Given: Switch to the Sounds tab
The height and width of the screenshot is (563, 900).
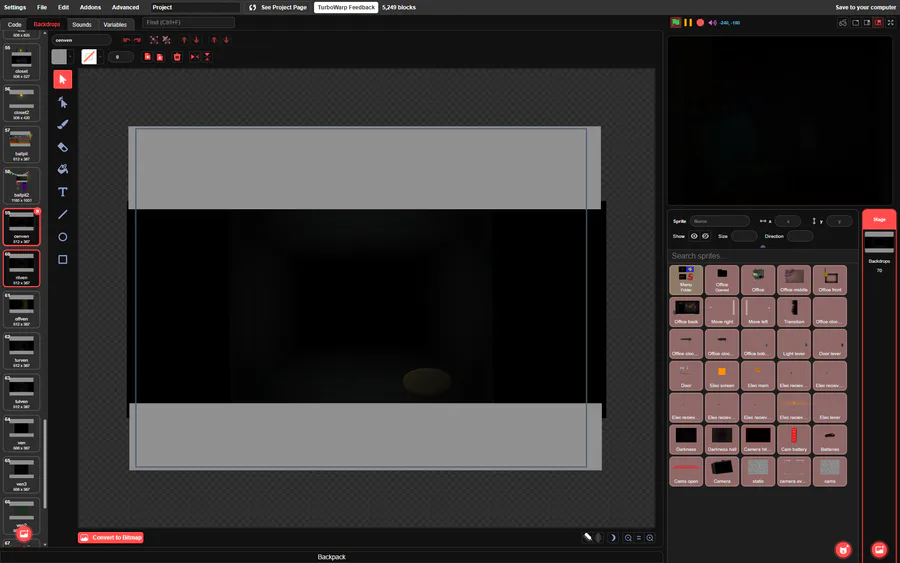Looking at the screenshot, I should click(82, 24).
